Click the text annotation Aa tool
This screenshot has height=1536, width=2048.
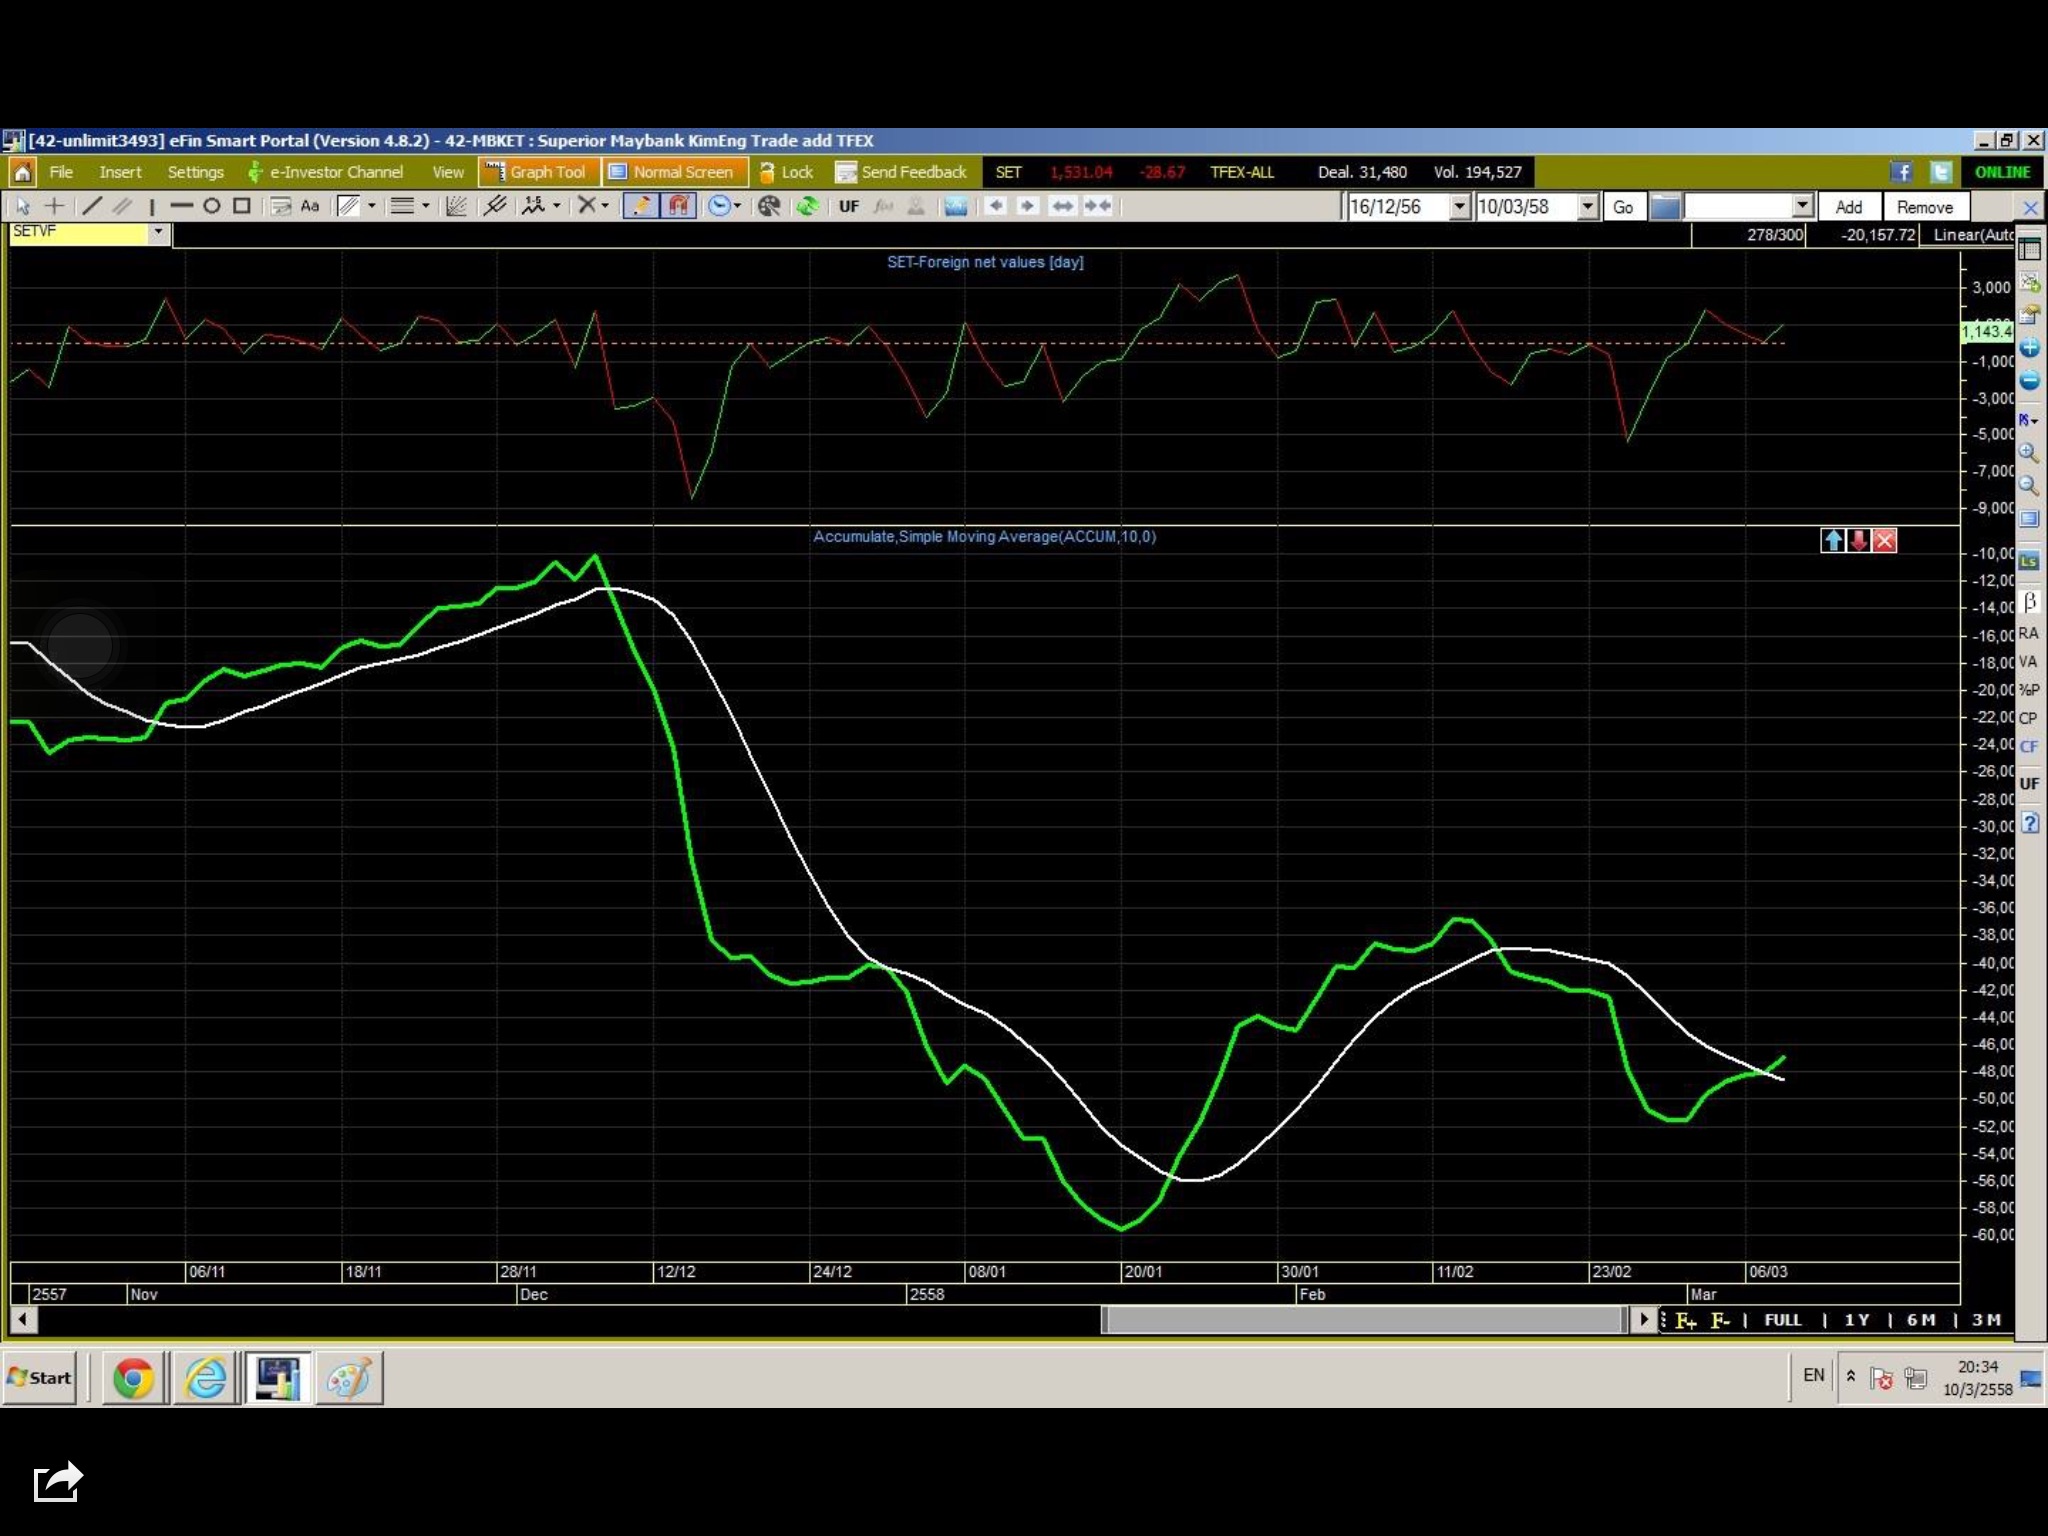click(310, 206)
